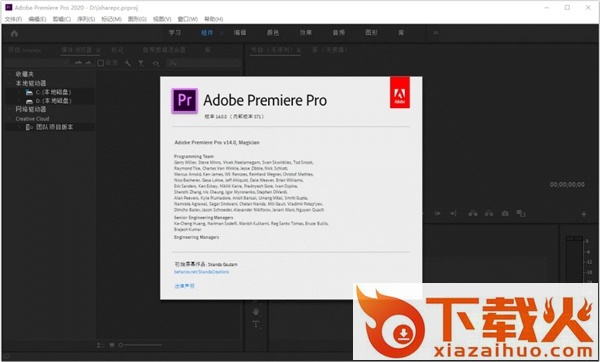Open the 标记(M) menu
The height and width of the screenshot is (362, 600).
[x=111, y=19]
